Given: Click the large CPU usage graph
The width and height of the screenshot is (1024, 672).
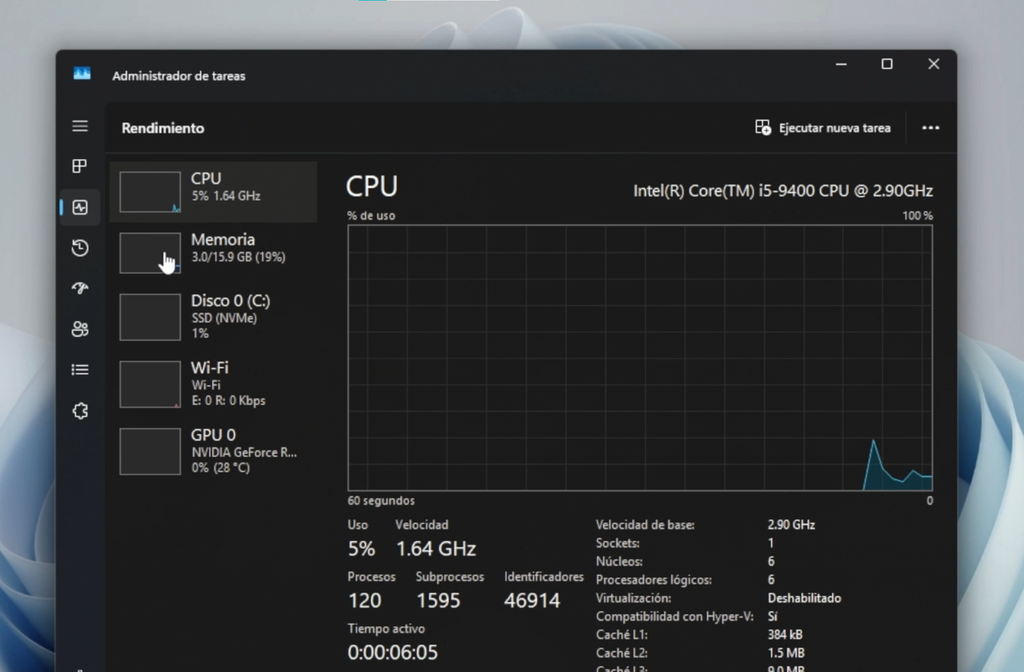Looking at the screenshot, I should click(x=640, y=358).
